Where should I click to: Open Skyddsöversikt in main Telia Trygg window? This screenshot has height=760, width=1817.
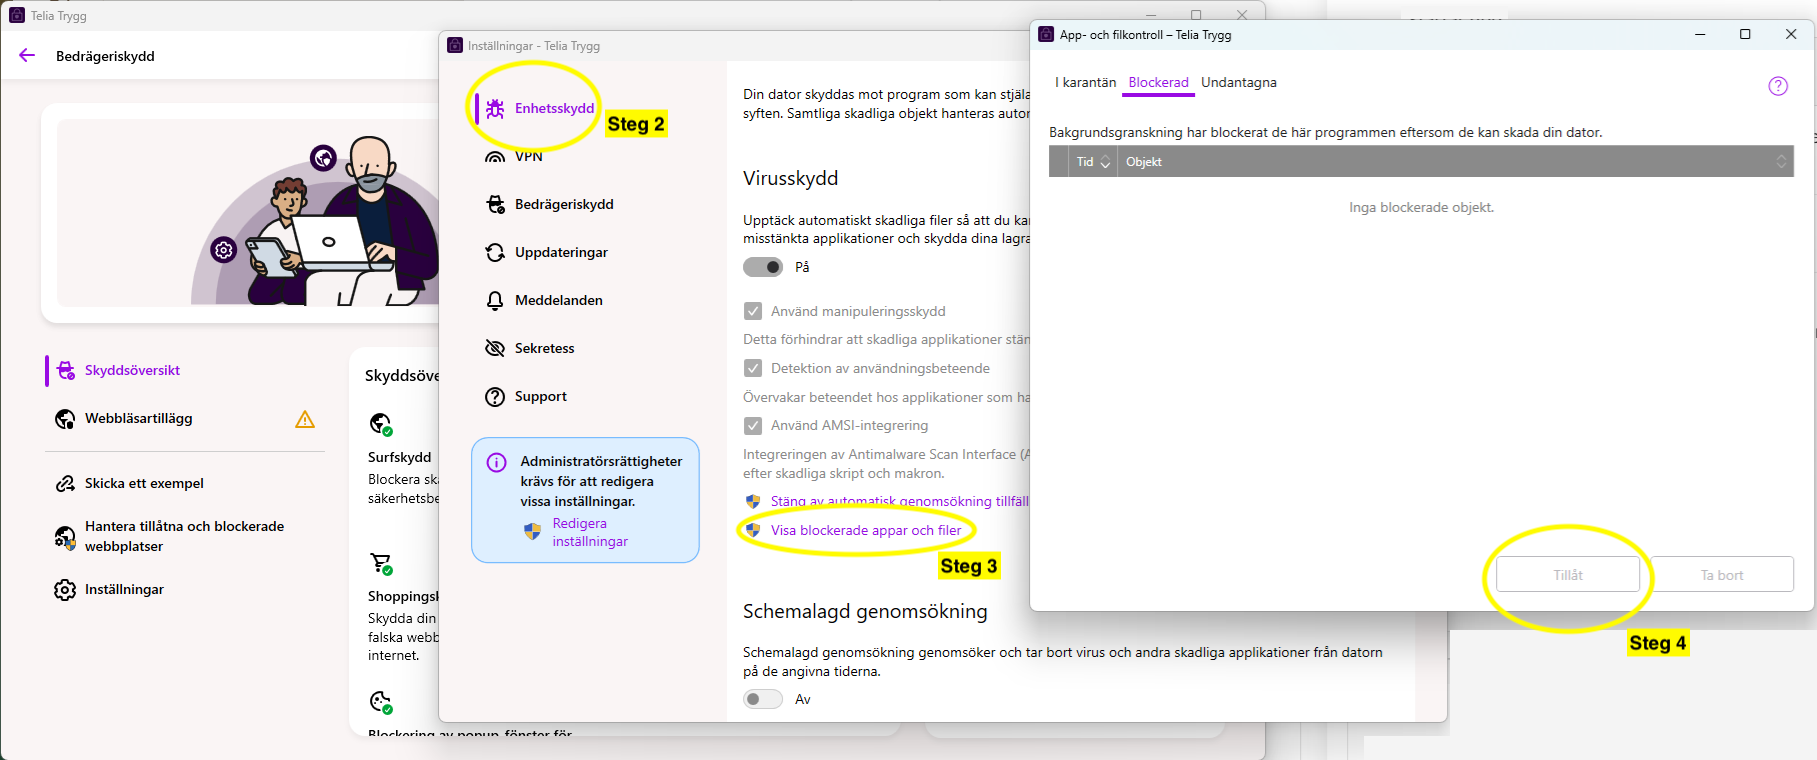(132, 370)
